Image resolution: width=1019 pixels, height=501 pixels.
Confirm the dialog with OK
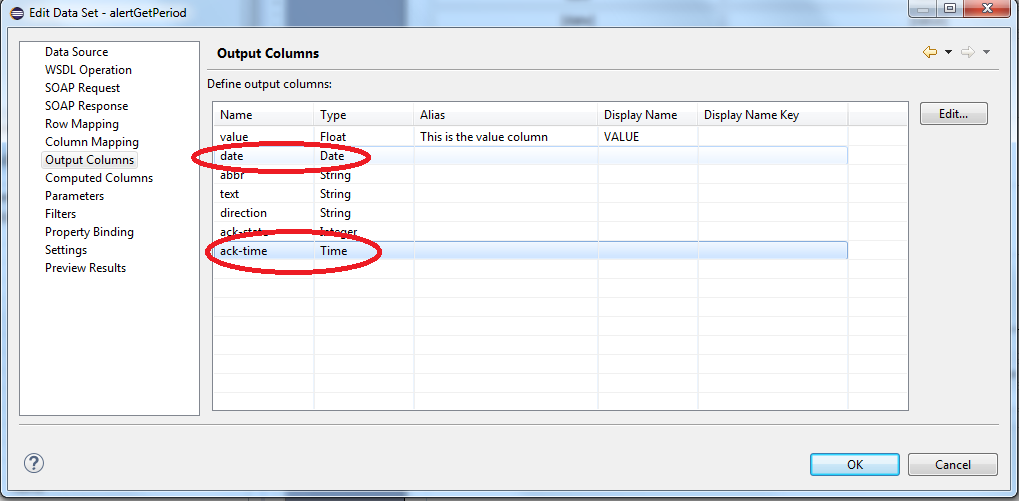click(854, 464)
